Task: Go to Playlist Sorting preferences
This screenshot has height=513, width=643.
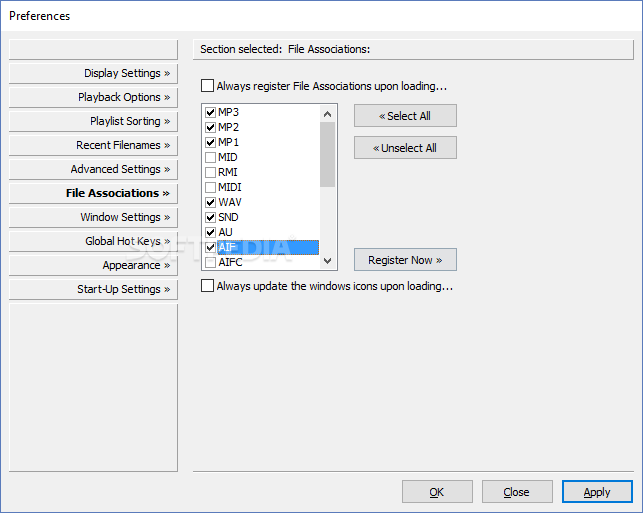Action: (93, 121)
